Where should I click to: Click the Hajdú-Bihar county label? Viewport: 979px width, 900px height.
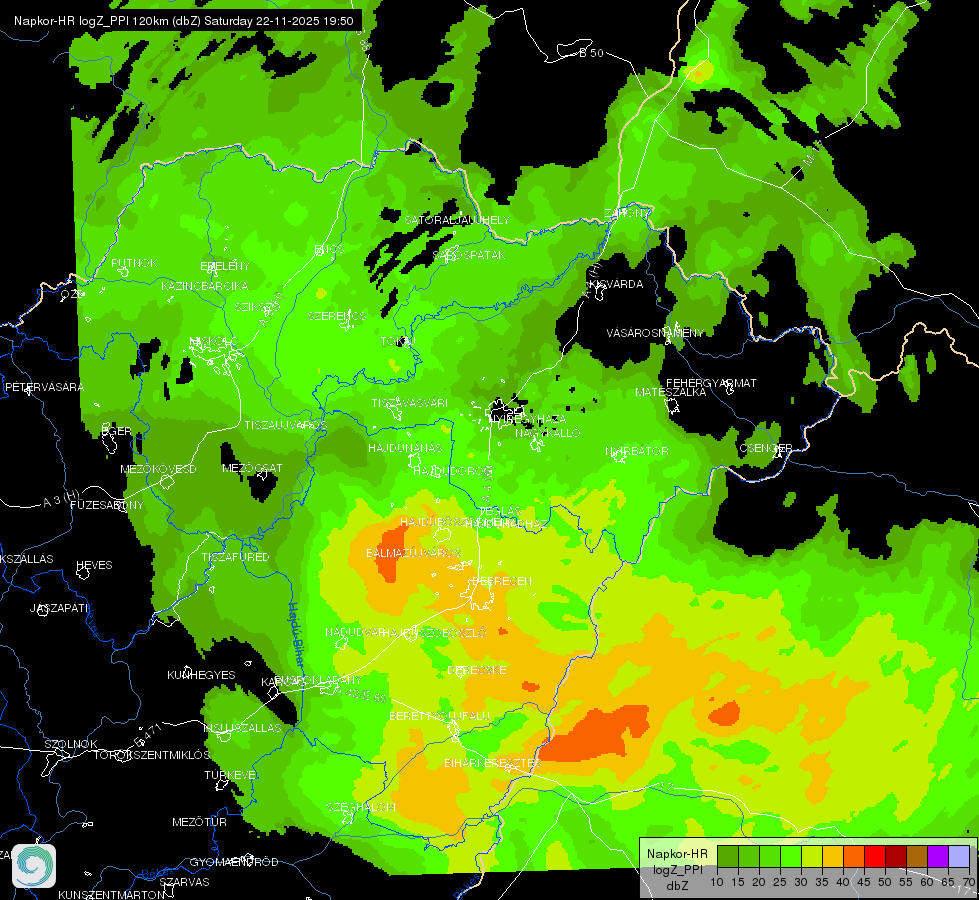pyautogui.click(x=298, y=635)
